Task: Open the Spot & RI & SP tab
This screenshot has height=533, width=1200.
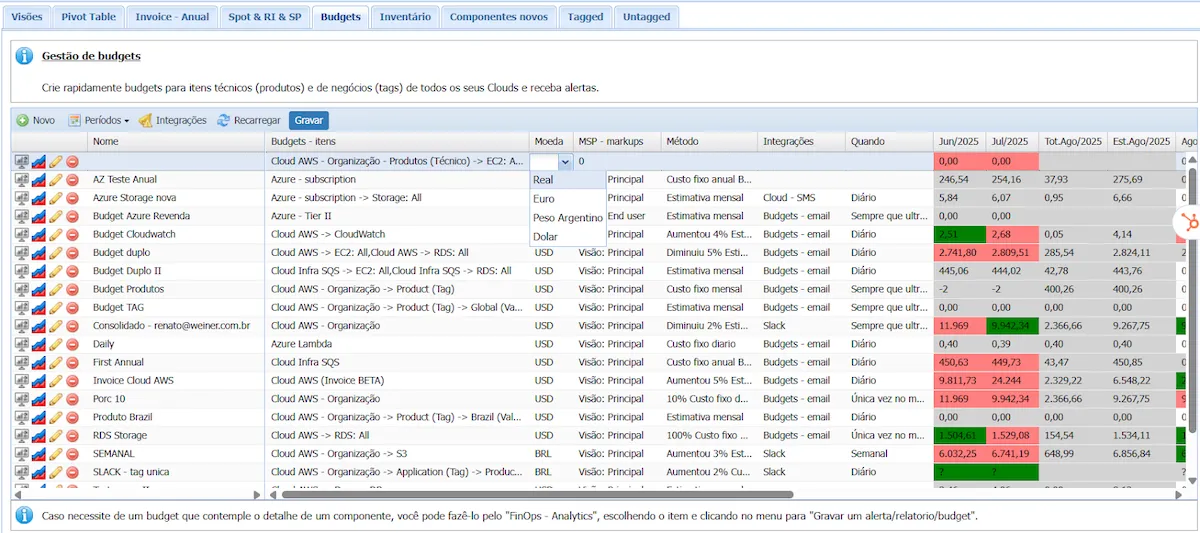Action: coord(264,17)
